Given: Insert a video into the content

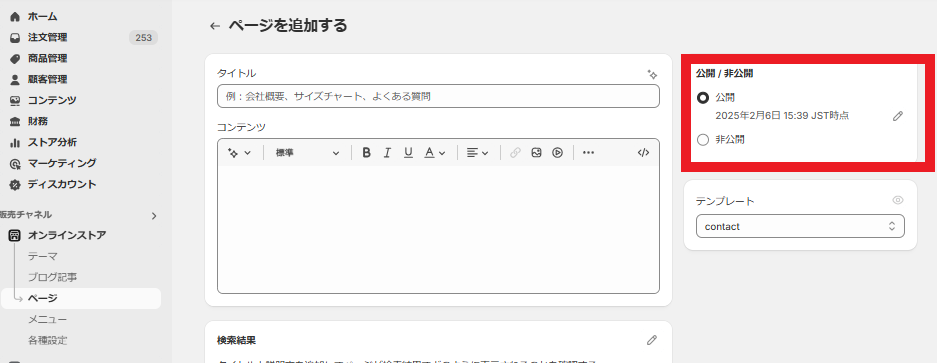Looking at the screenshot, I should point(558,153).
